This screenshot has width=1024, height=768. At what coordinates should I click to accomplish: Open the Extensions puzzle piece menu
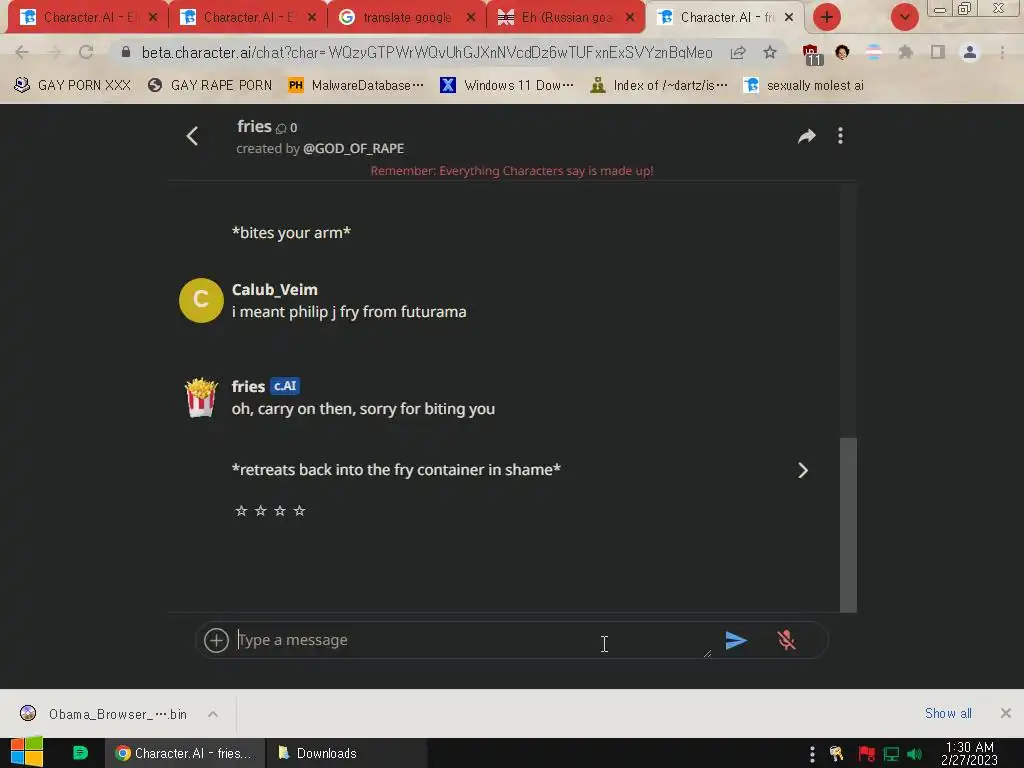[906, 52]
